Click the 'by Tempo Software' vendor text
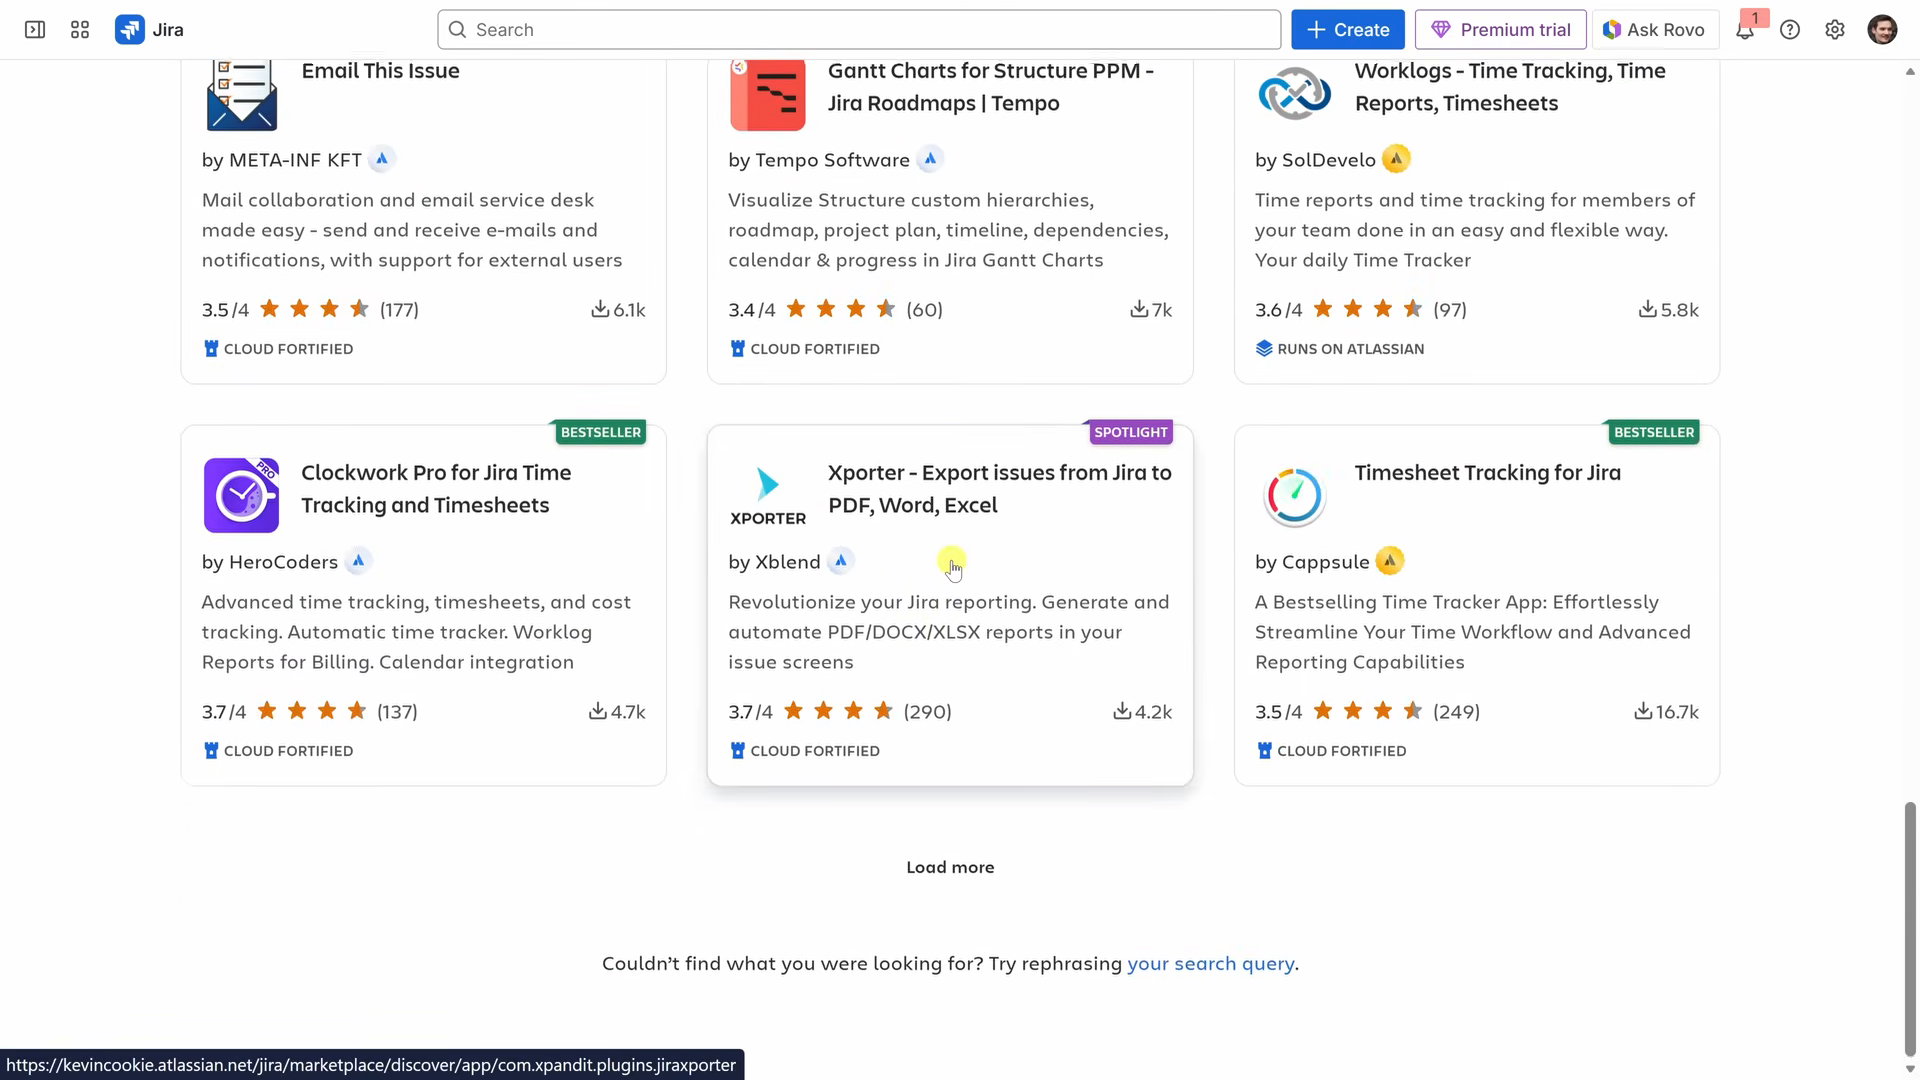This screenshot has width=1920, height=1080. coord(819,160)
